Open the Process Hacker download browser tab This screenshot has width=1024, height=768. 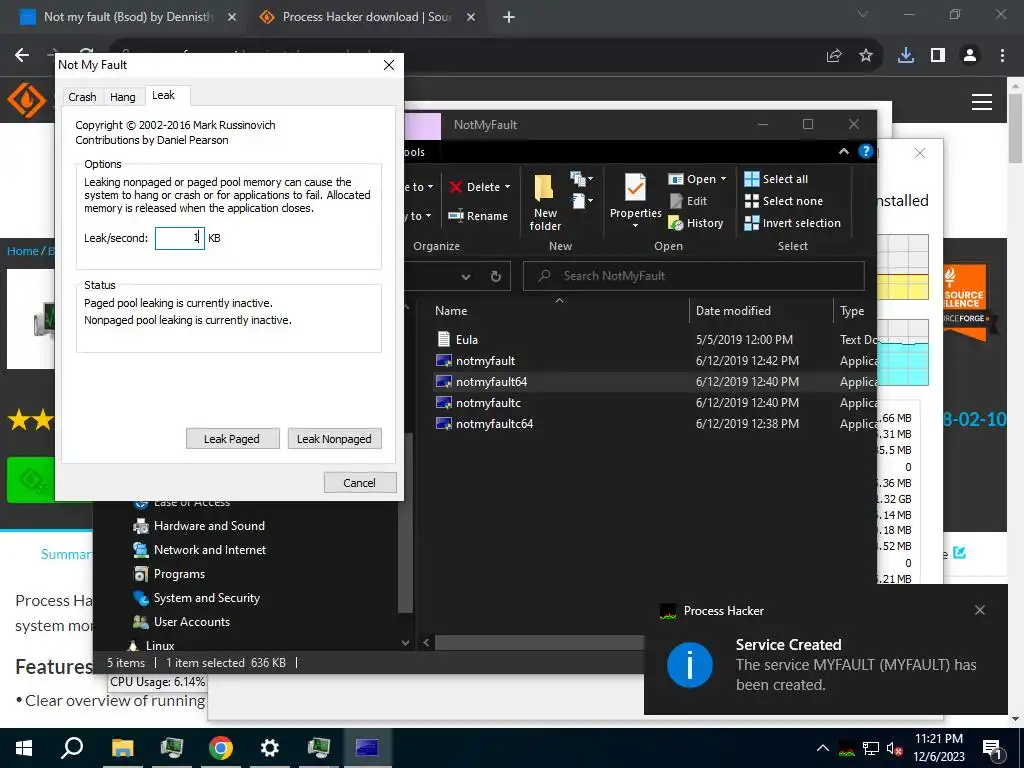[x=366, y=17]
